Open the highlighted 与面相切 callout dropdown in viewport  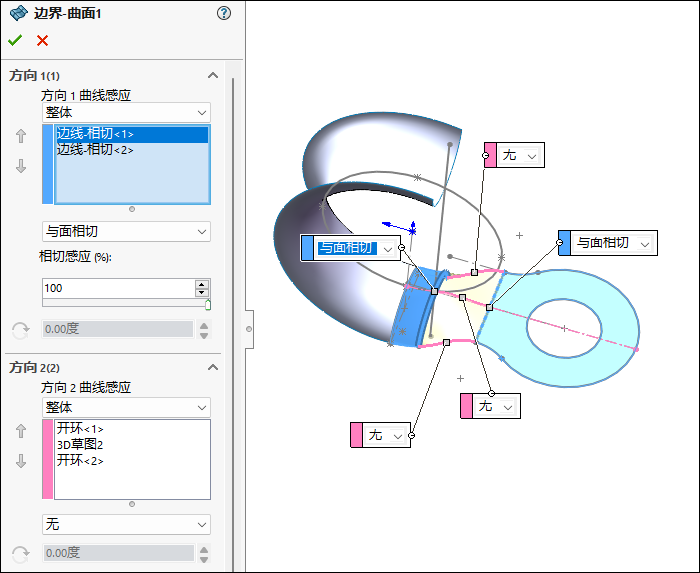(x=388, y=249)
